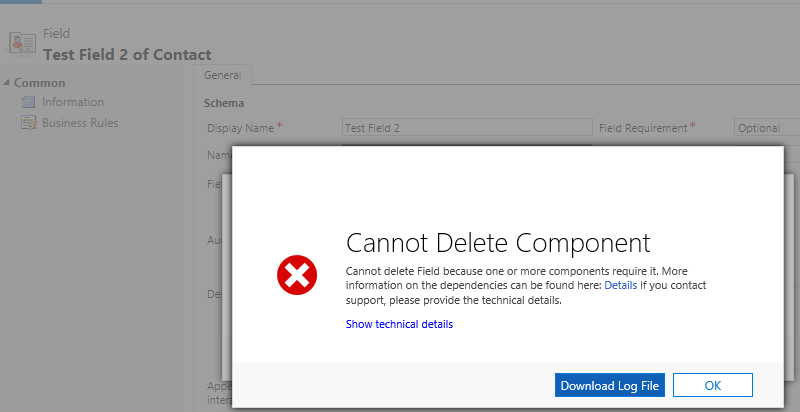This screenshot has width=800, height=412.
Task: Click into the Display Name input field
Action: (467, 128)
